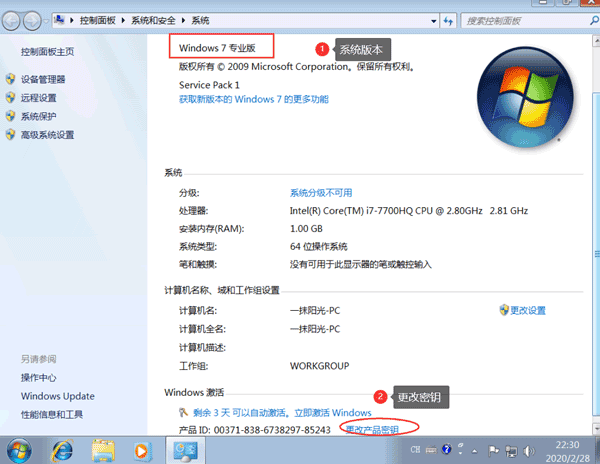Launch Internet Explorer from taskbar
Screen dimensions: 600x464
pos(62,451)
